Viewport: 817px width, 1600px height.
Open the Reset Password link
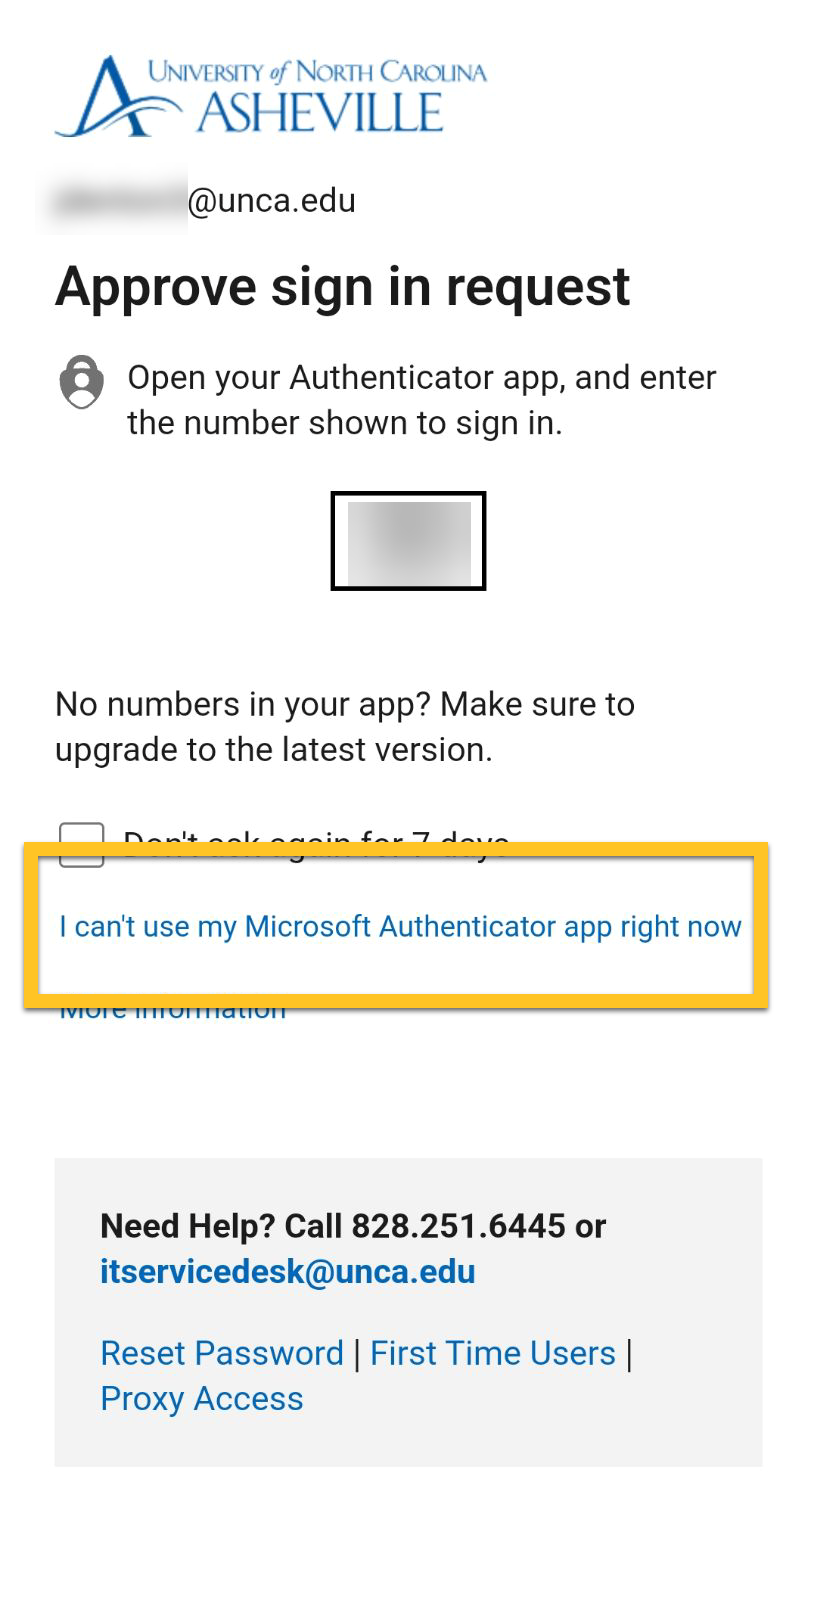[x=222, y=1353]
